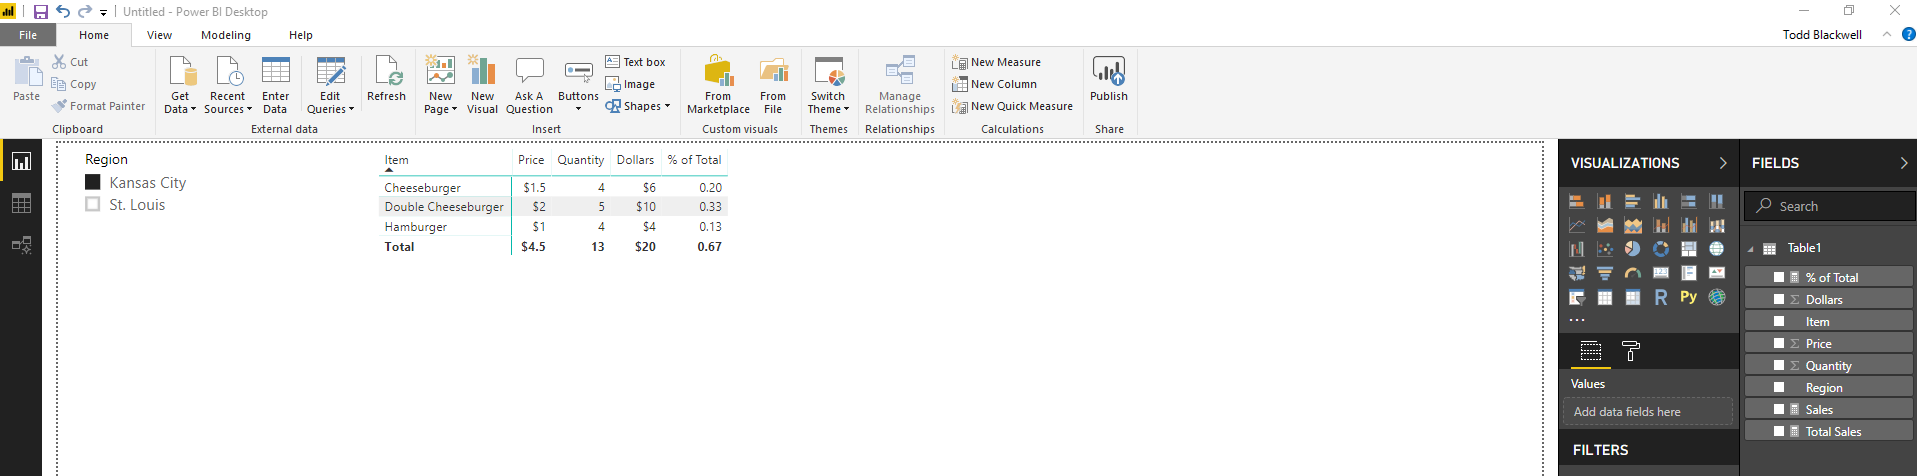This screenshot has height=476, width=1917.
Task: Check the Total Sales field
Action: coord(1779,431)
